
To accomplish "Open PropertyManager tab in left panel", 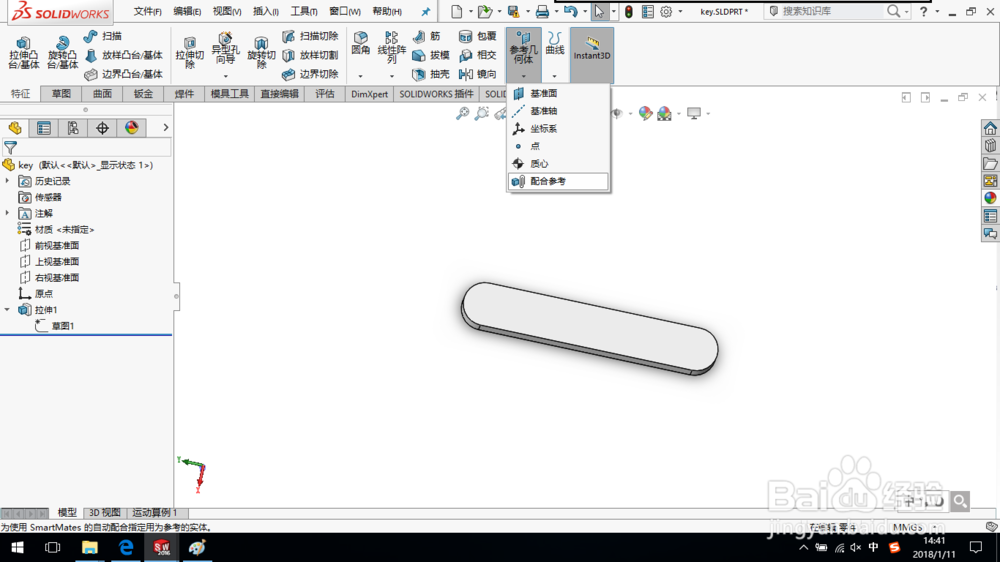I will (x=43, y=128).
